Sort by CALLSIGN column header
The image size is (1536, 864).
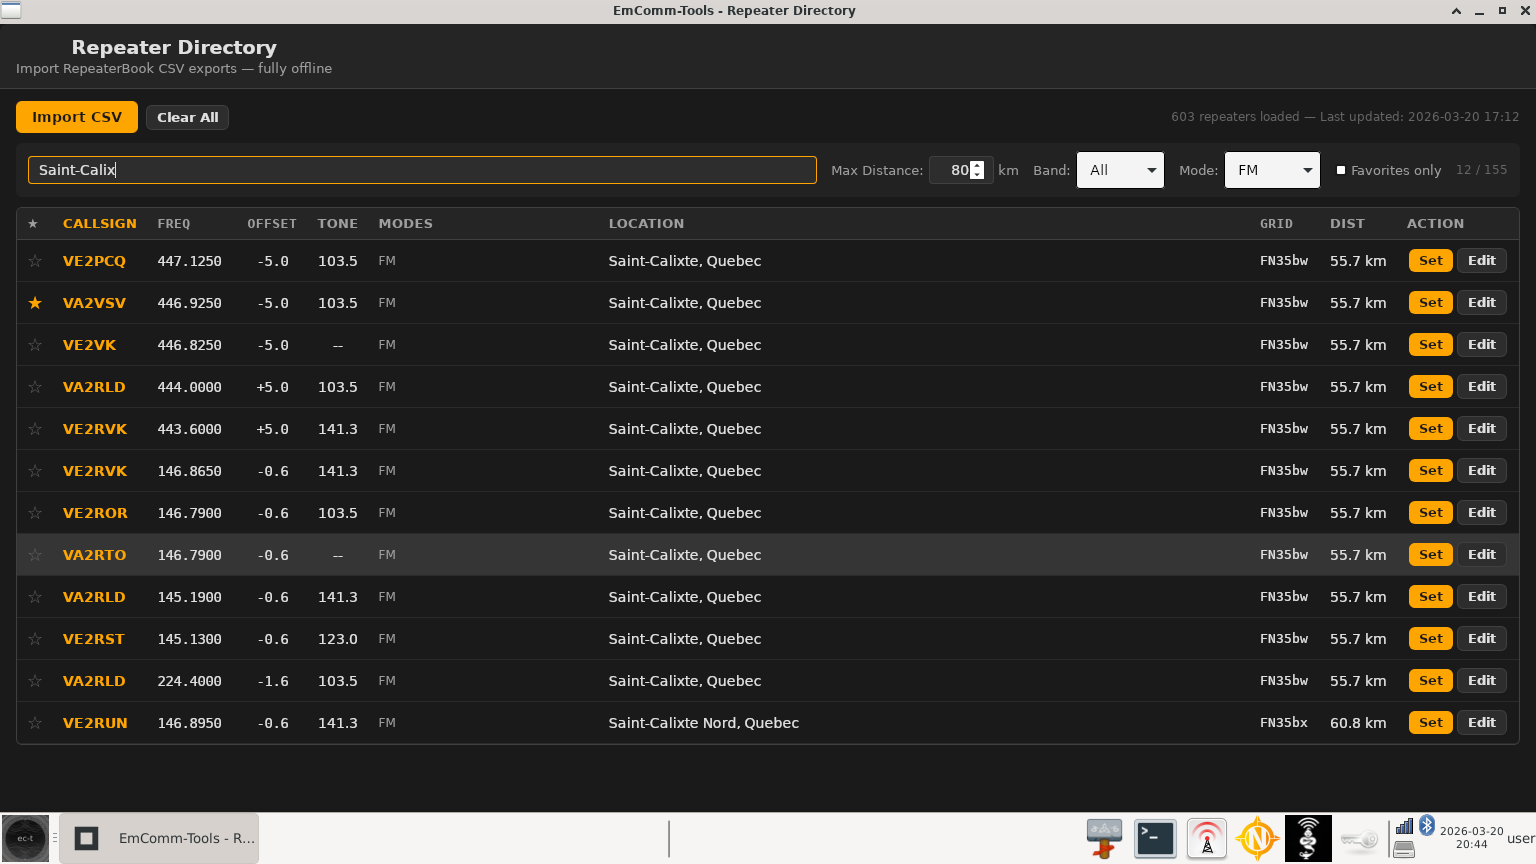[x=99, y=224]
